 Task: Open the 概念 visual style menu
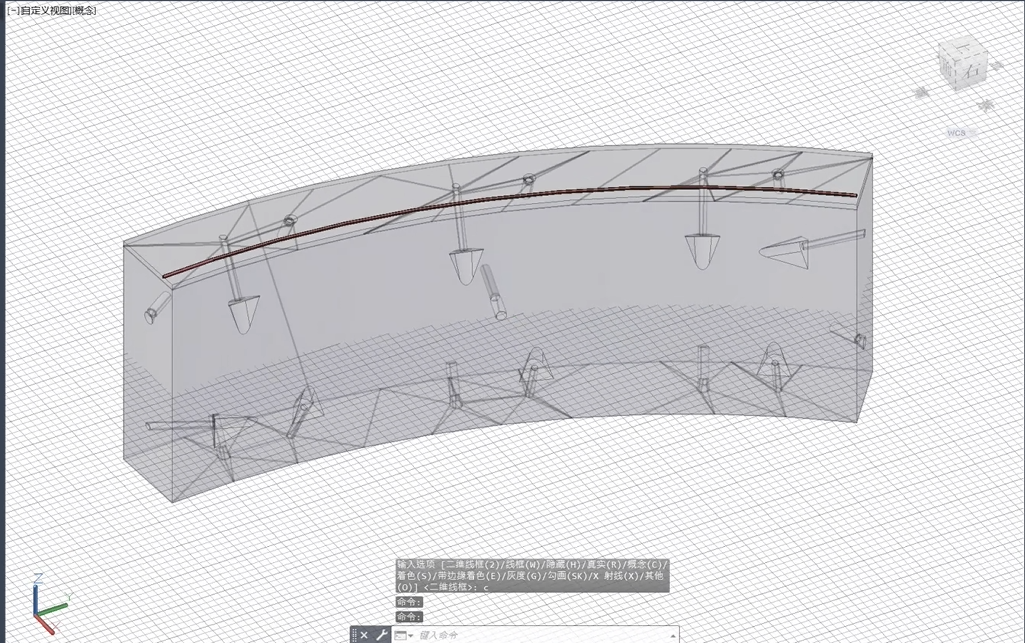83,10
